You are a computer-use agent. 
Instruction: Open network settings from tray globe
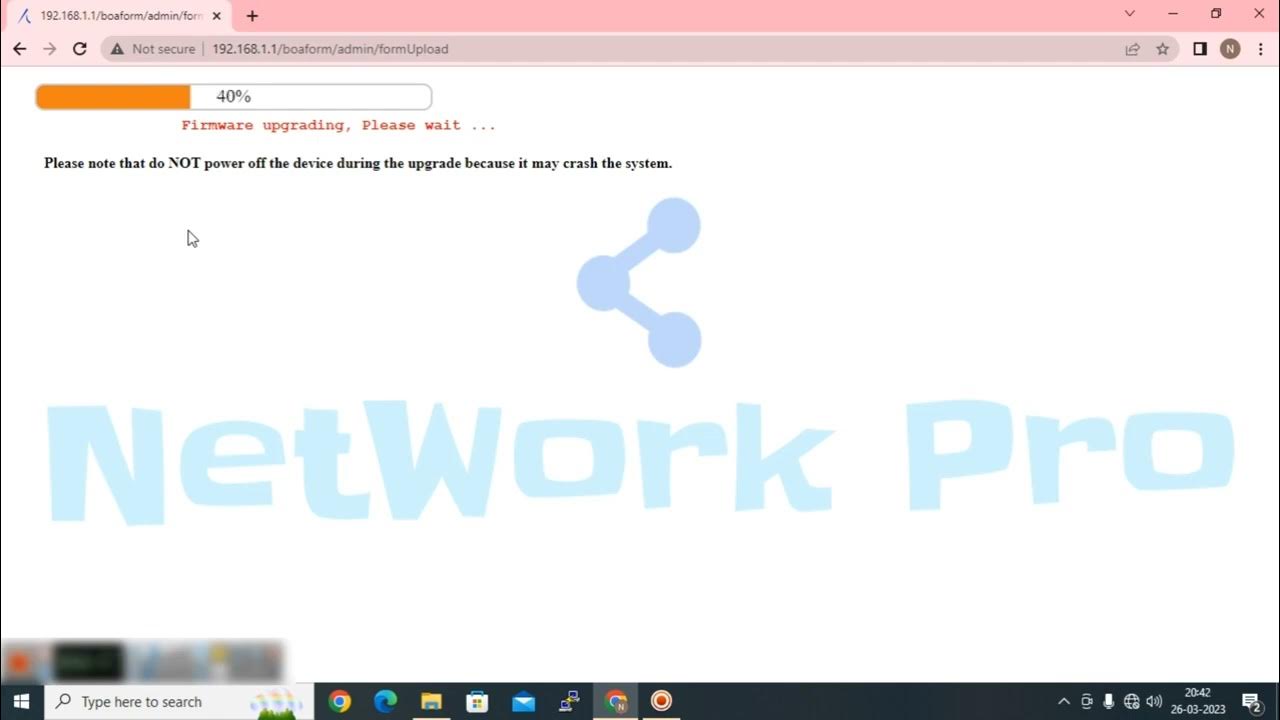pos(1131,701)
